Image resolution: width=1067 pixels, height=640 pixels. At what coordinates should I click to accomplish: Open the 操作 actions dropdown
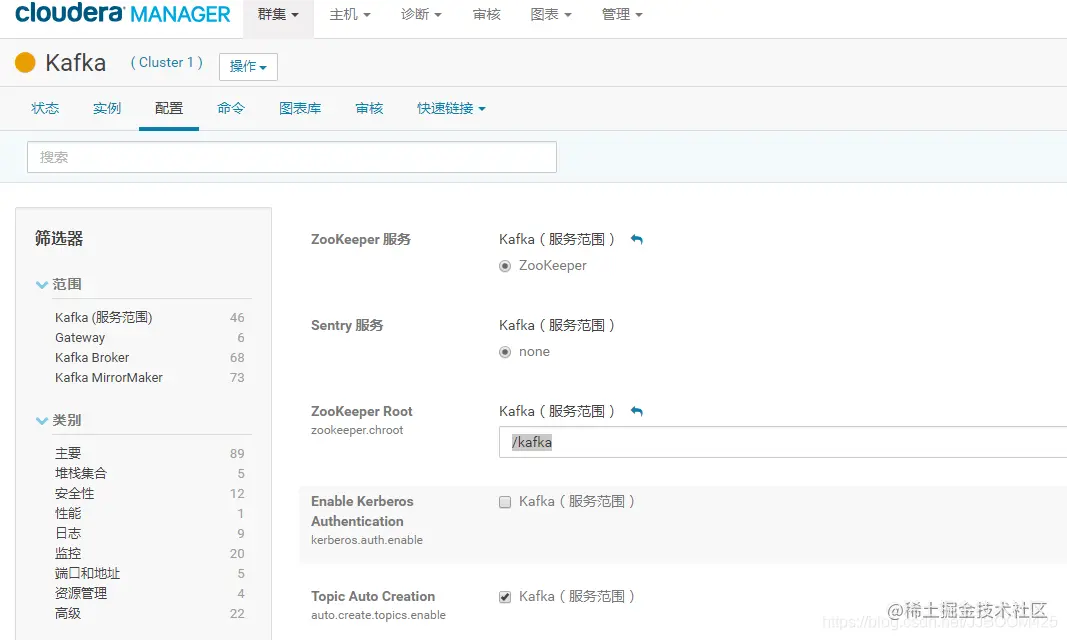(248, 67)
